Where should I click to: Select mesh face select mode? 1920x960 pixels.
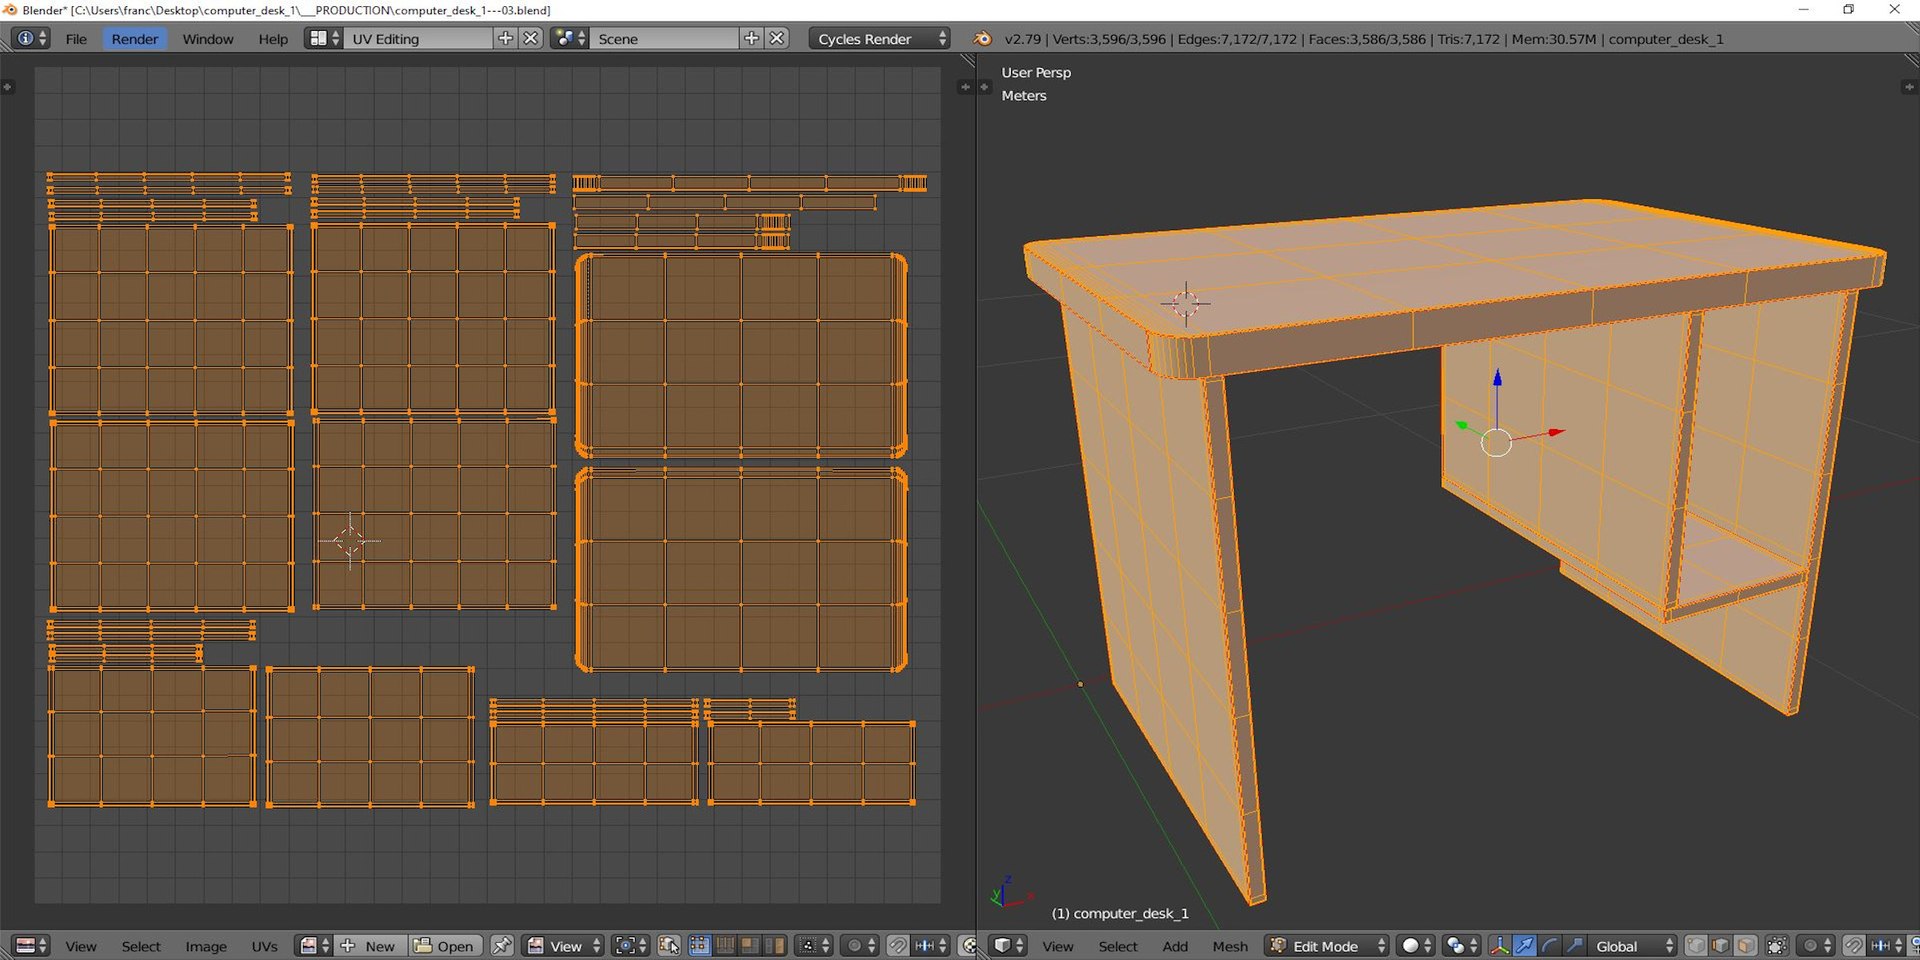[x=1746, y=945]
